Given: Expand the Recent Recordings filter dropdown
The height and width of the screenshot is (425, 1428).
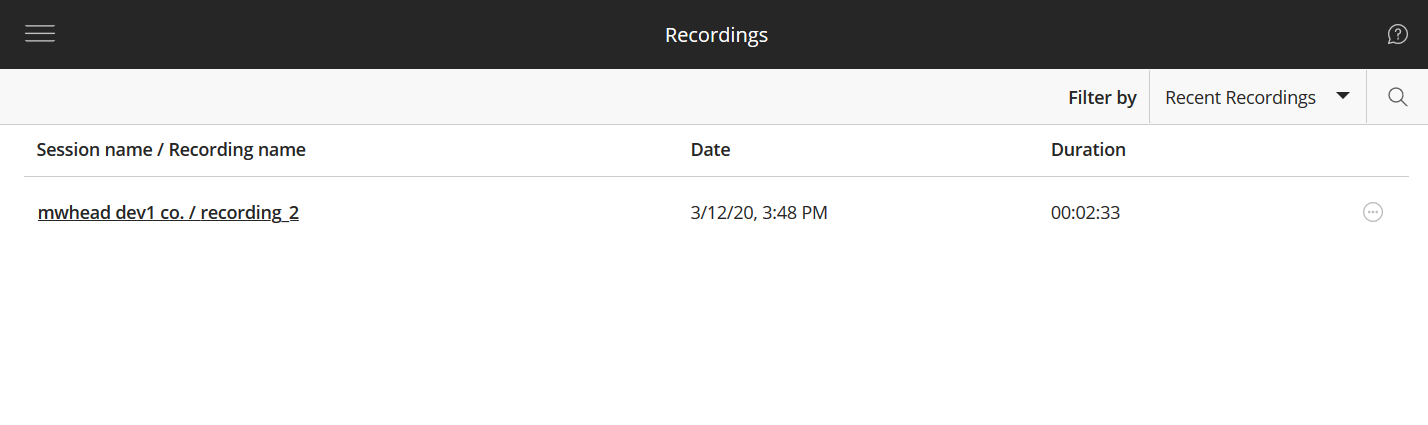Looking at the screenshot, I should tap(1257, 97).
